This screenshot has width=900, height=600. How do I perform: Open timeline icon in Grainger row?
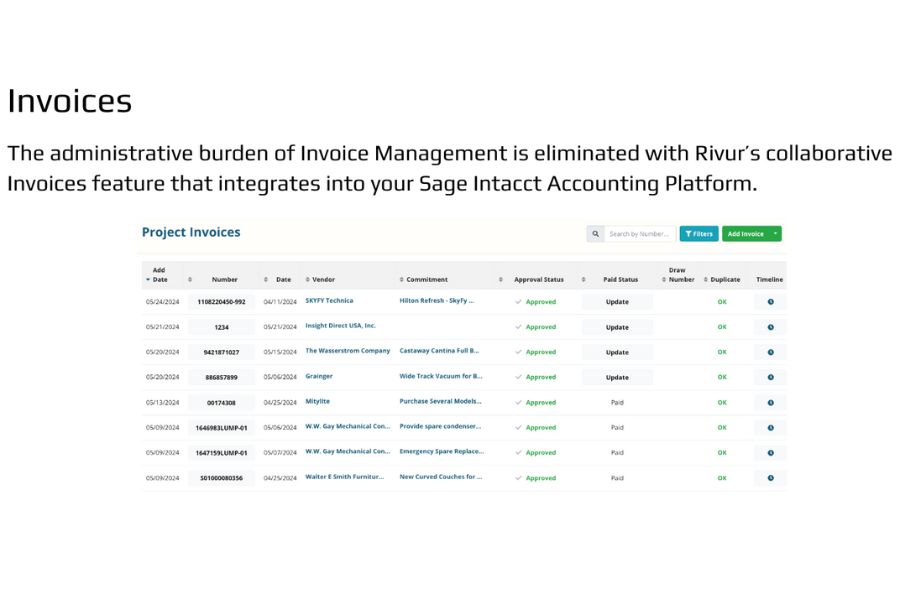click(x=770, y=377)
